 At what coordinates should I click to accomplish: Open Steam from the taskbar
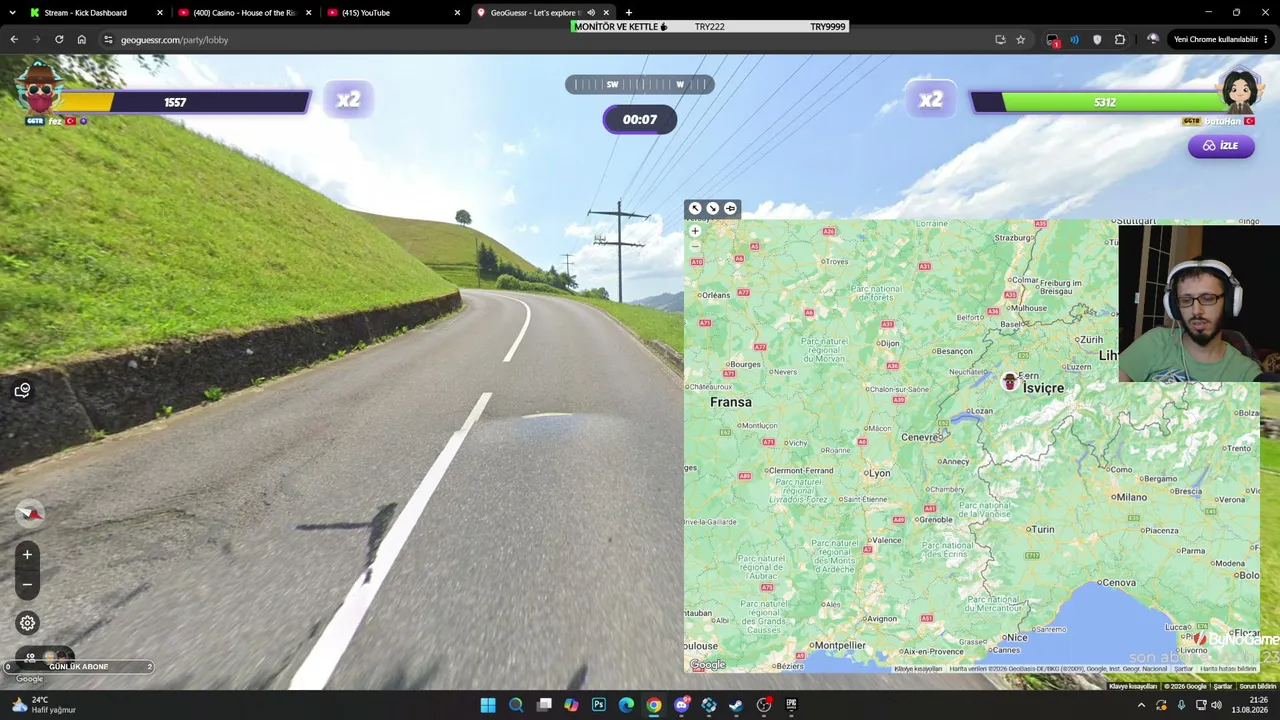click(736, 705)
